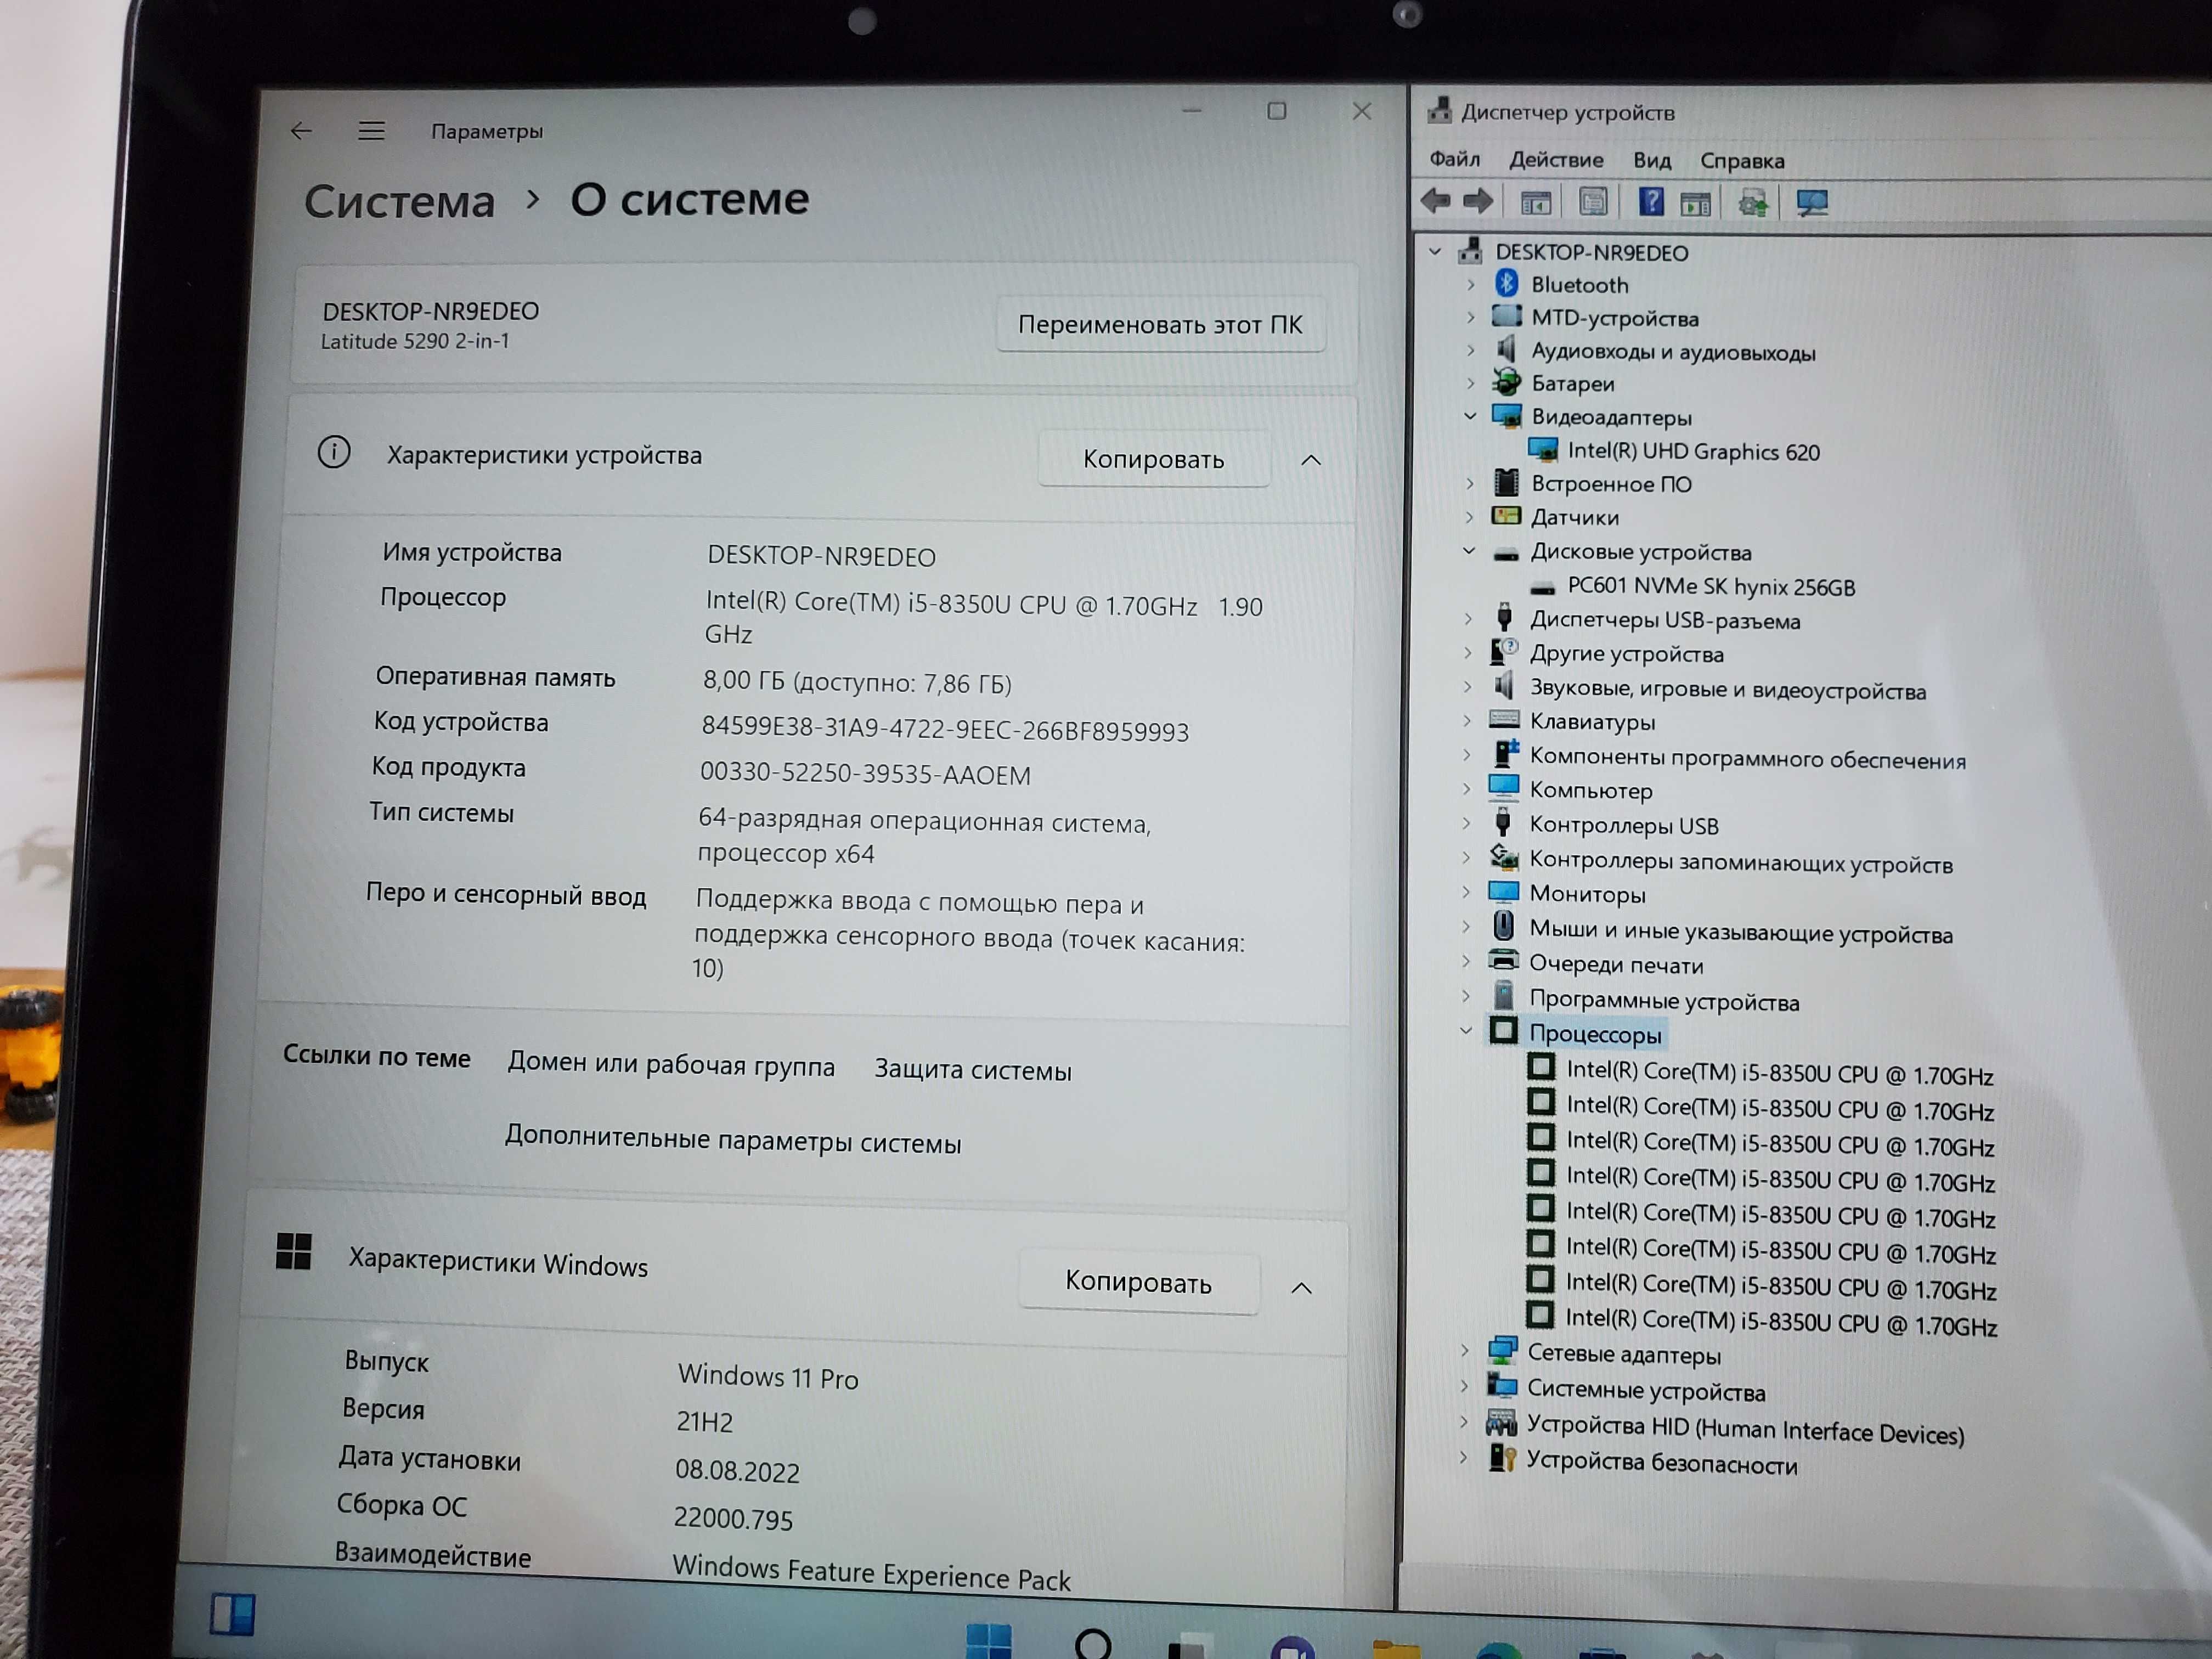Click the Датчики sensor icon
Screen dimensions: 2212x1659
pyautogui.click(x=1506, y=516)
